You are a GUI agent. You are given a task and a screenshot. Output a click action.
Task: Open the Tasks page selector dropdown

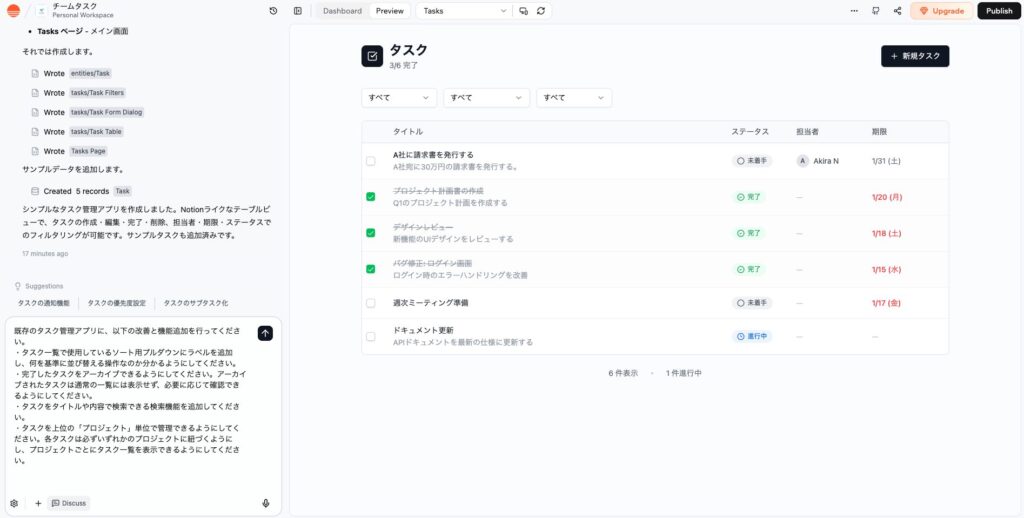(x=463, y=11)
